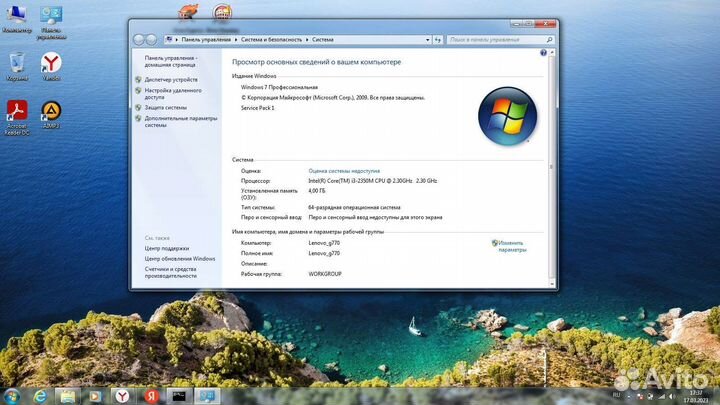Select the 'Service Pack 1' text

(258, 108)
